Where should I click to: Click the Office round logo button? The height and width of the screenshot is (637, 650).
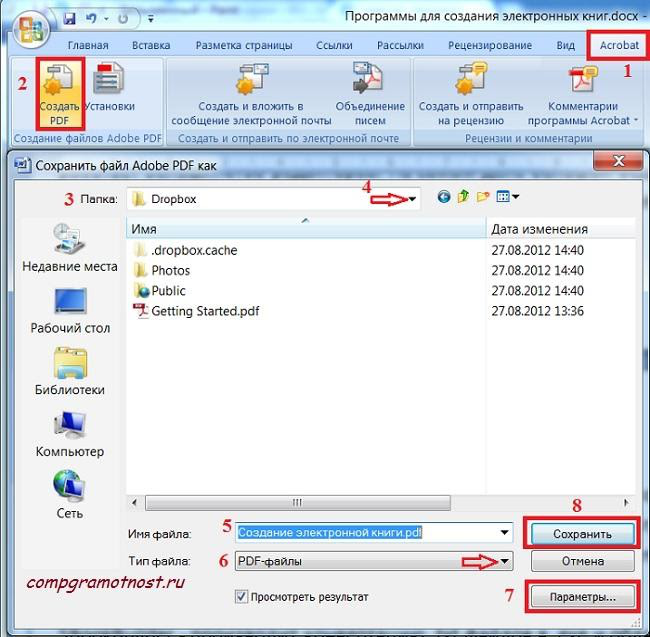[x=29, y=28]
